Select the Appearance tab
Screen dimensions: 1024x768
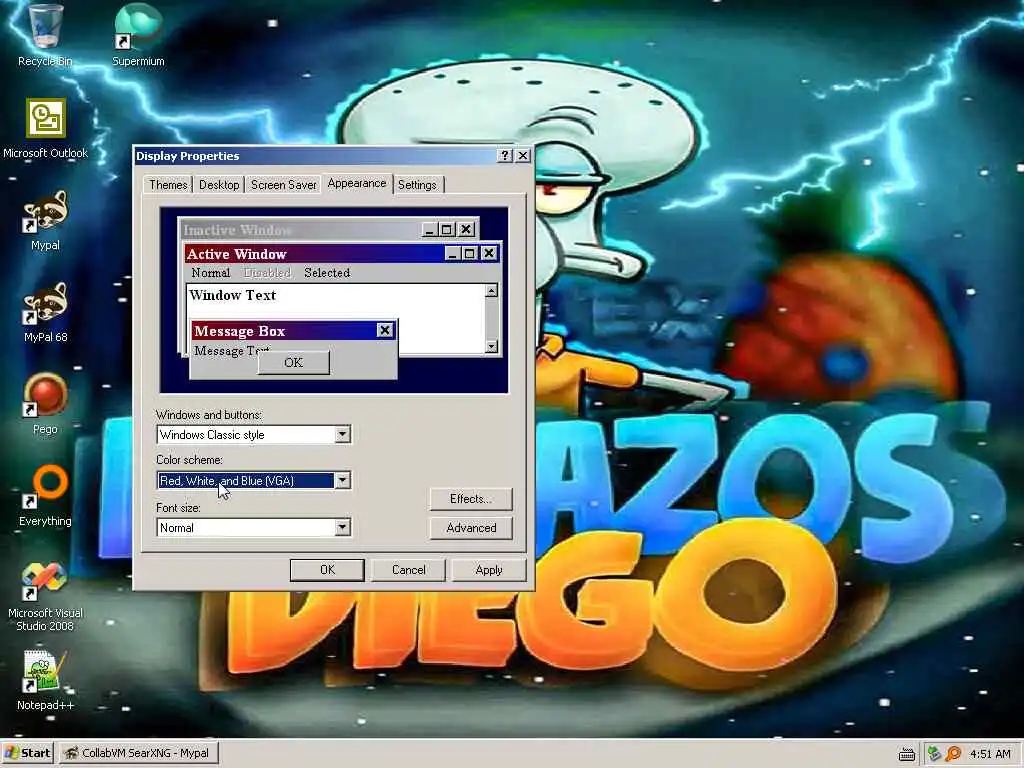pos(357,184)
